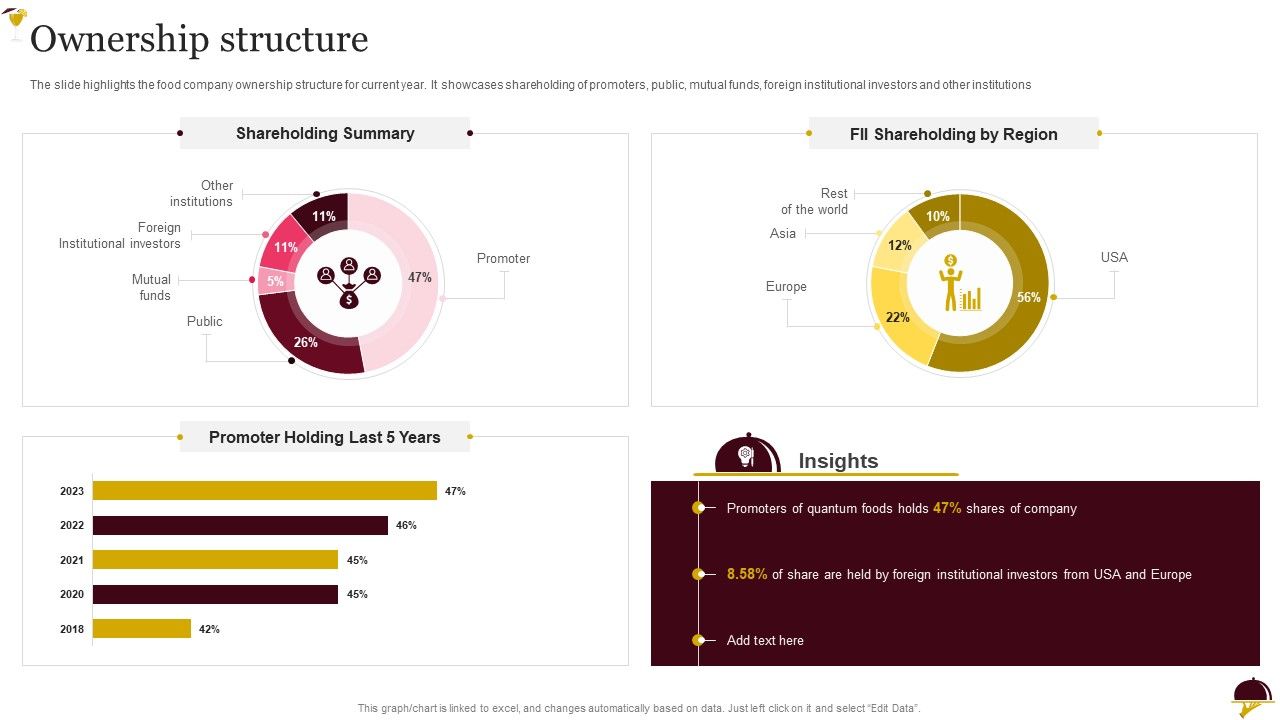Click the serving cloche logo at bottom right
This screenshot has width=1280, height=720.
click(x=1252, y=697)
